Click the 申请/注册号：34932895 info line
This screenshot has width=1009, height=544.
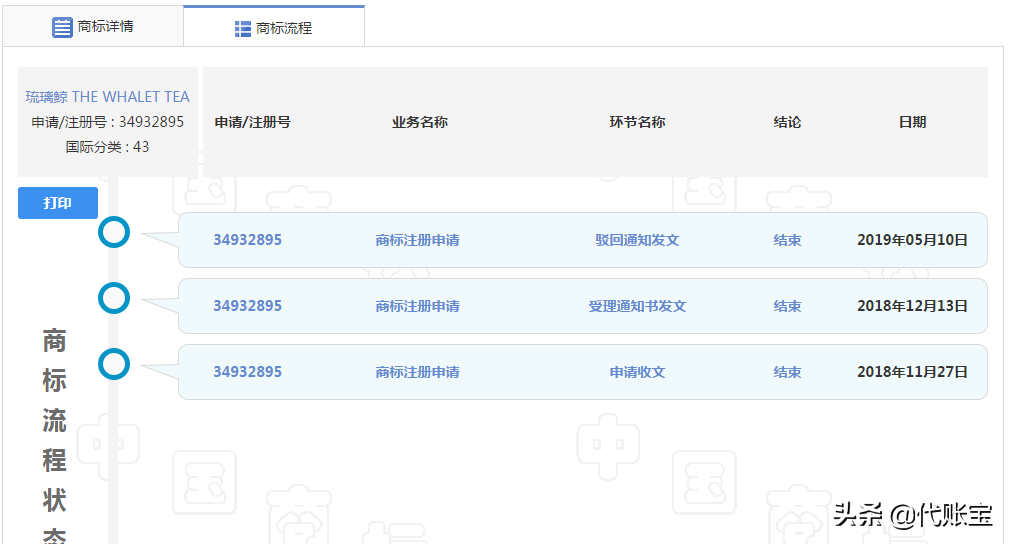(x=107, y=122)
